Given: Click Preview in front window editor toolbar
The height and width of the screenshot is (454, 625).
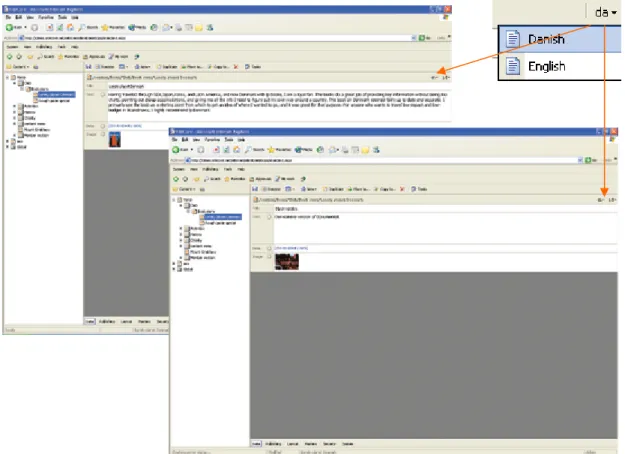Looking at the screenshot, I should [x=271, y=189].
